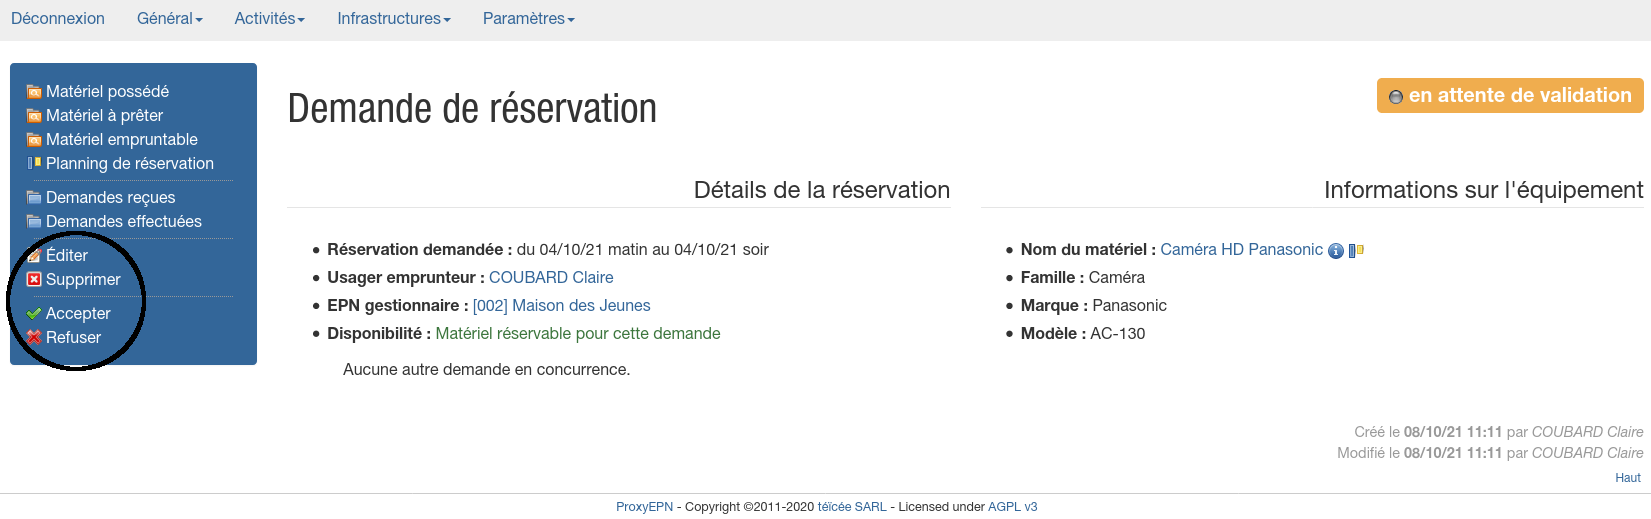The image size is (1651, 519).
Task: Click the planning icon next to equipment name
Action: pos(1356,251)
